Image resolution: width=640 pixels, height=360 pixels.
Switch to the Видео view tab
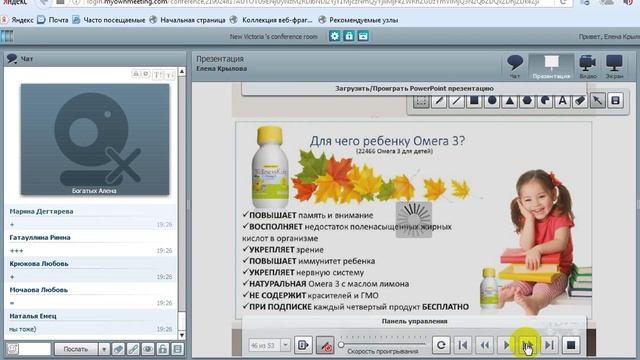pos(588,67)
